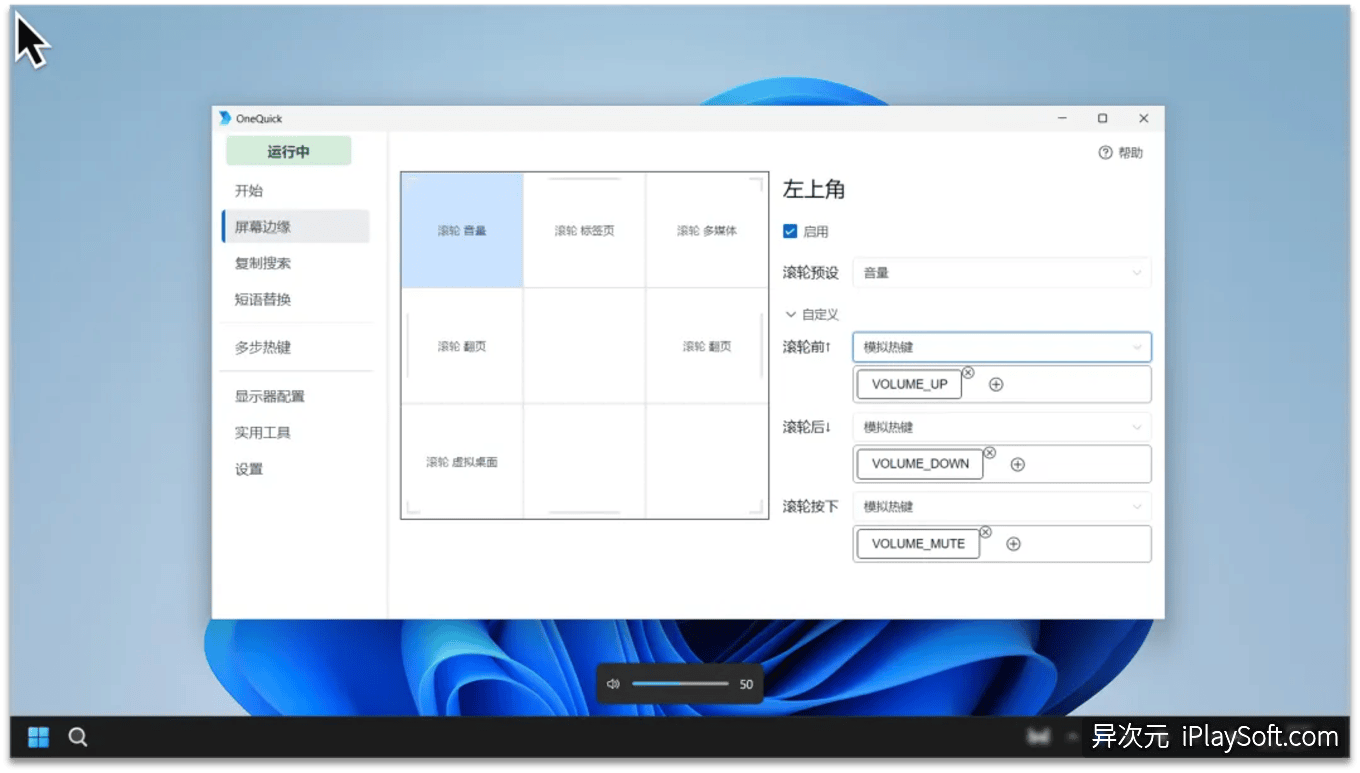Click the OneQuick logo in the title bar

(x=222, y=117)
